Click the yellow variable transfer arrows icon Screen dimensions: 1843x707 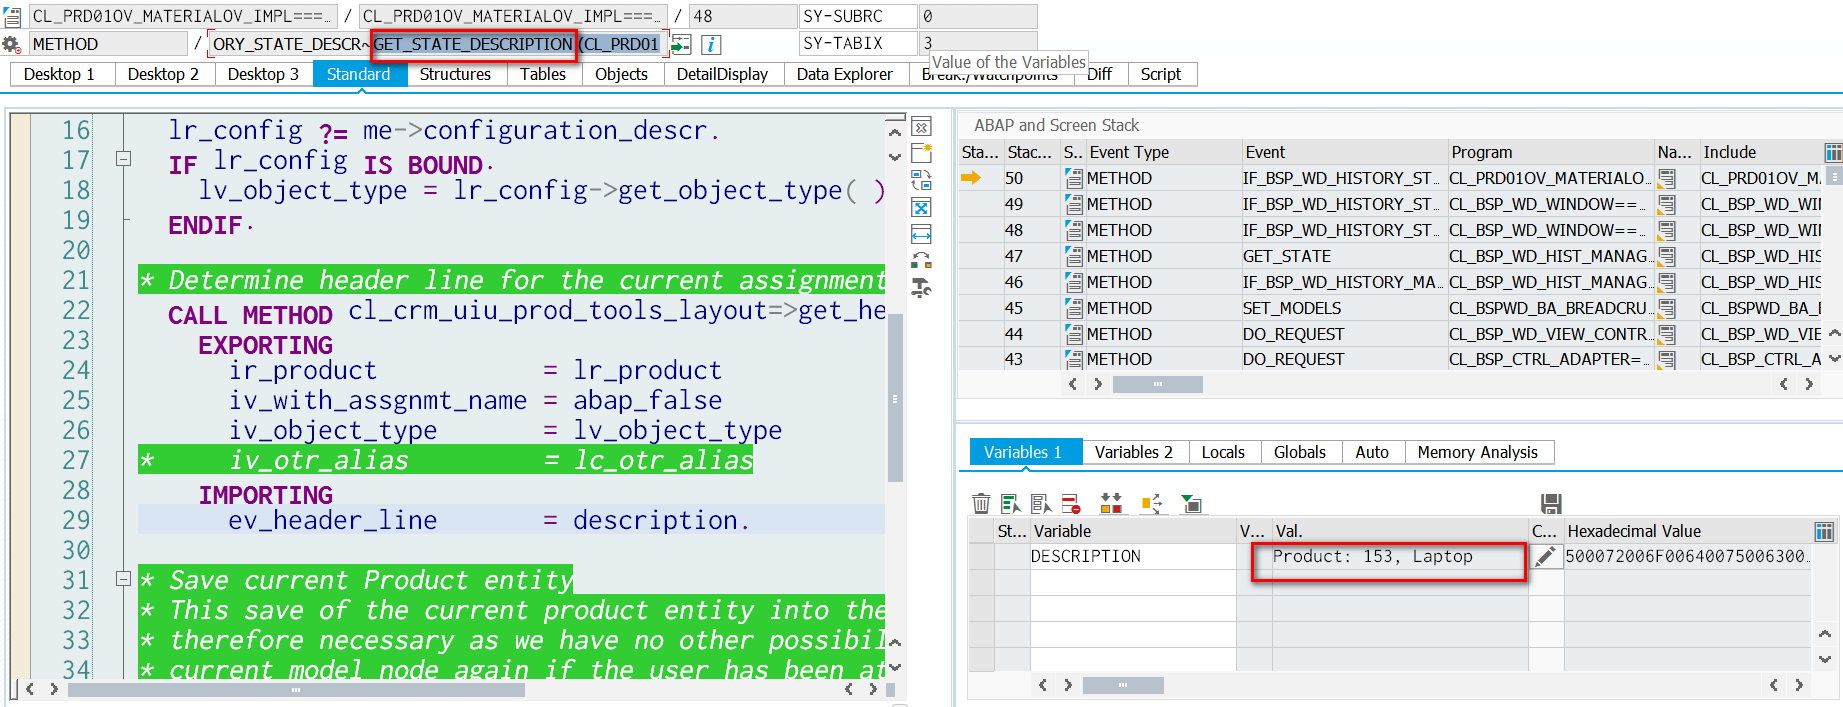1151,503
